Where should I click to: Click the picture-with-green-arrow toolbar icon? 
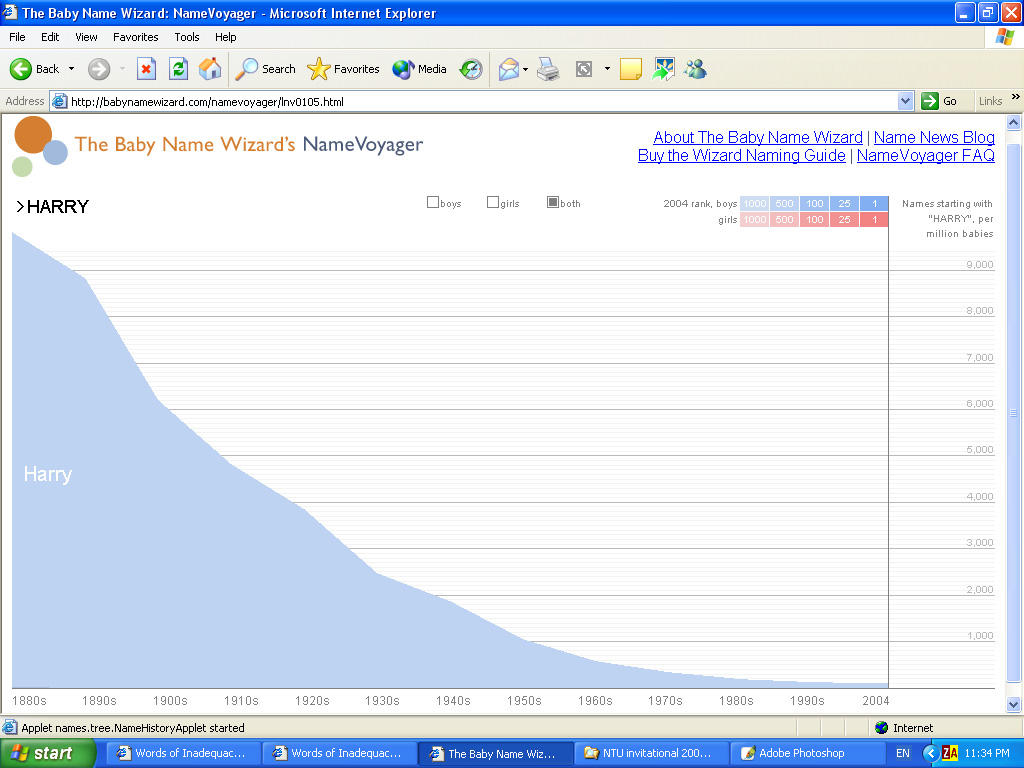[x=663, y=69]
